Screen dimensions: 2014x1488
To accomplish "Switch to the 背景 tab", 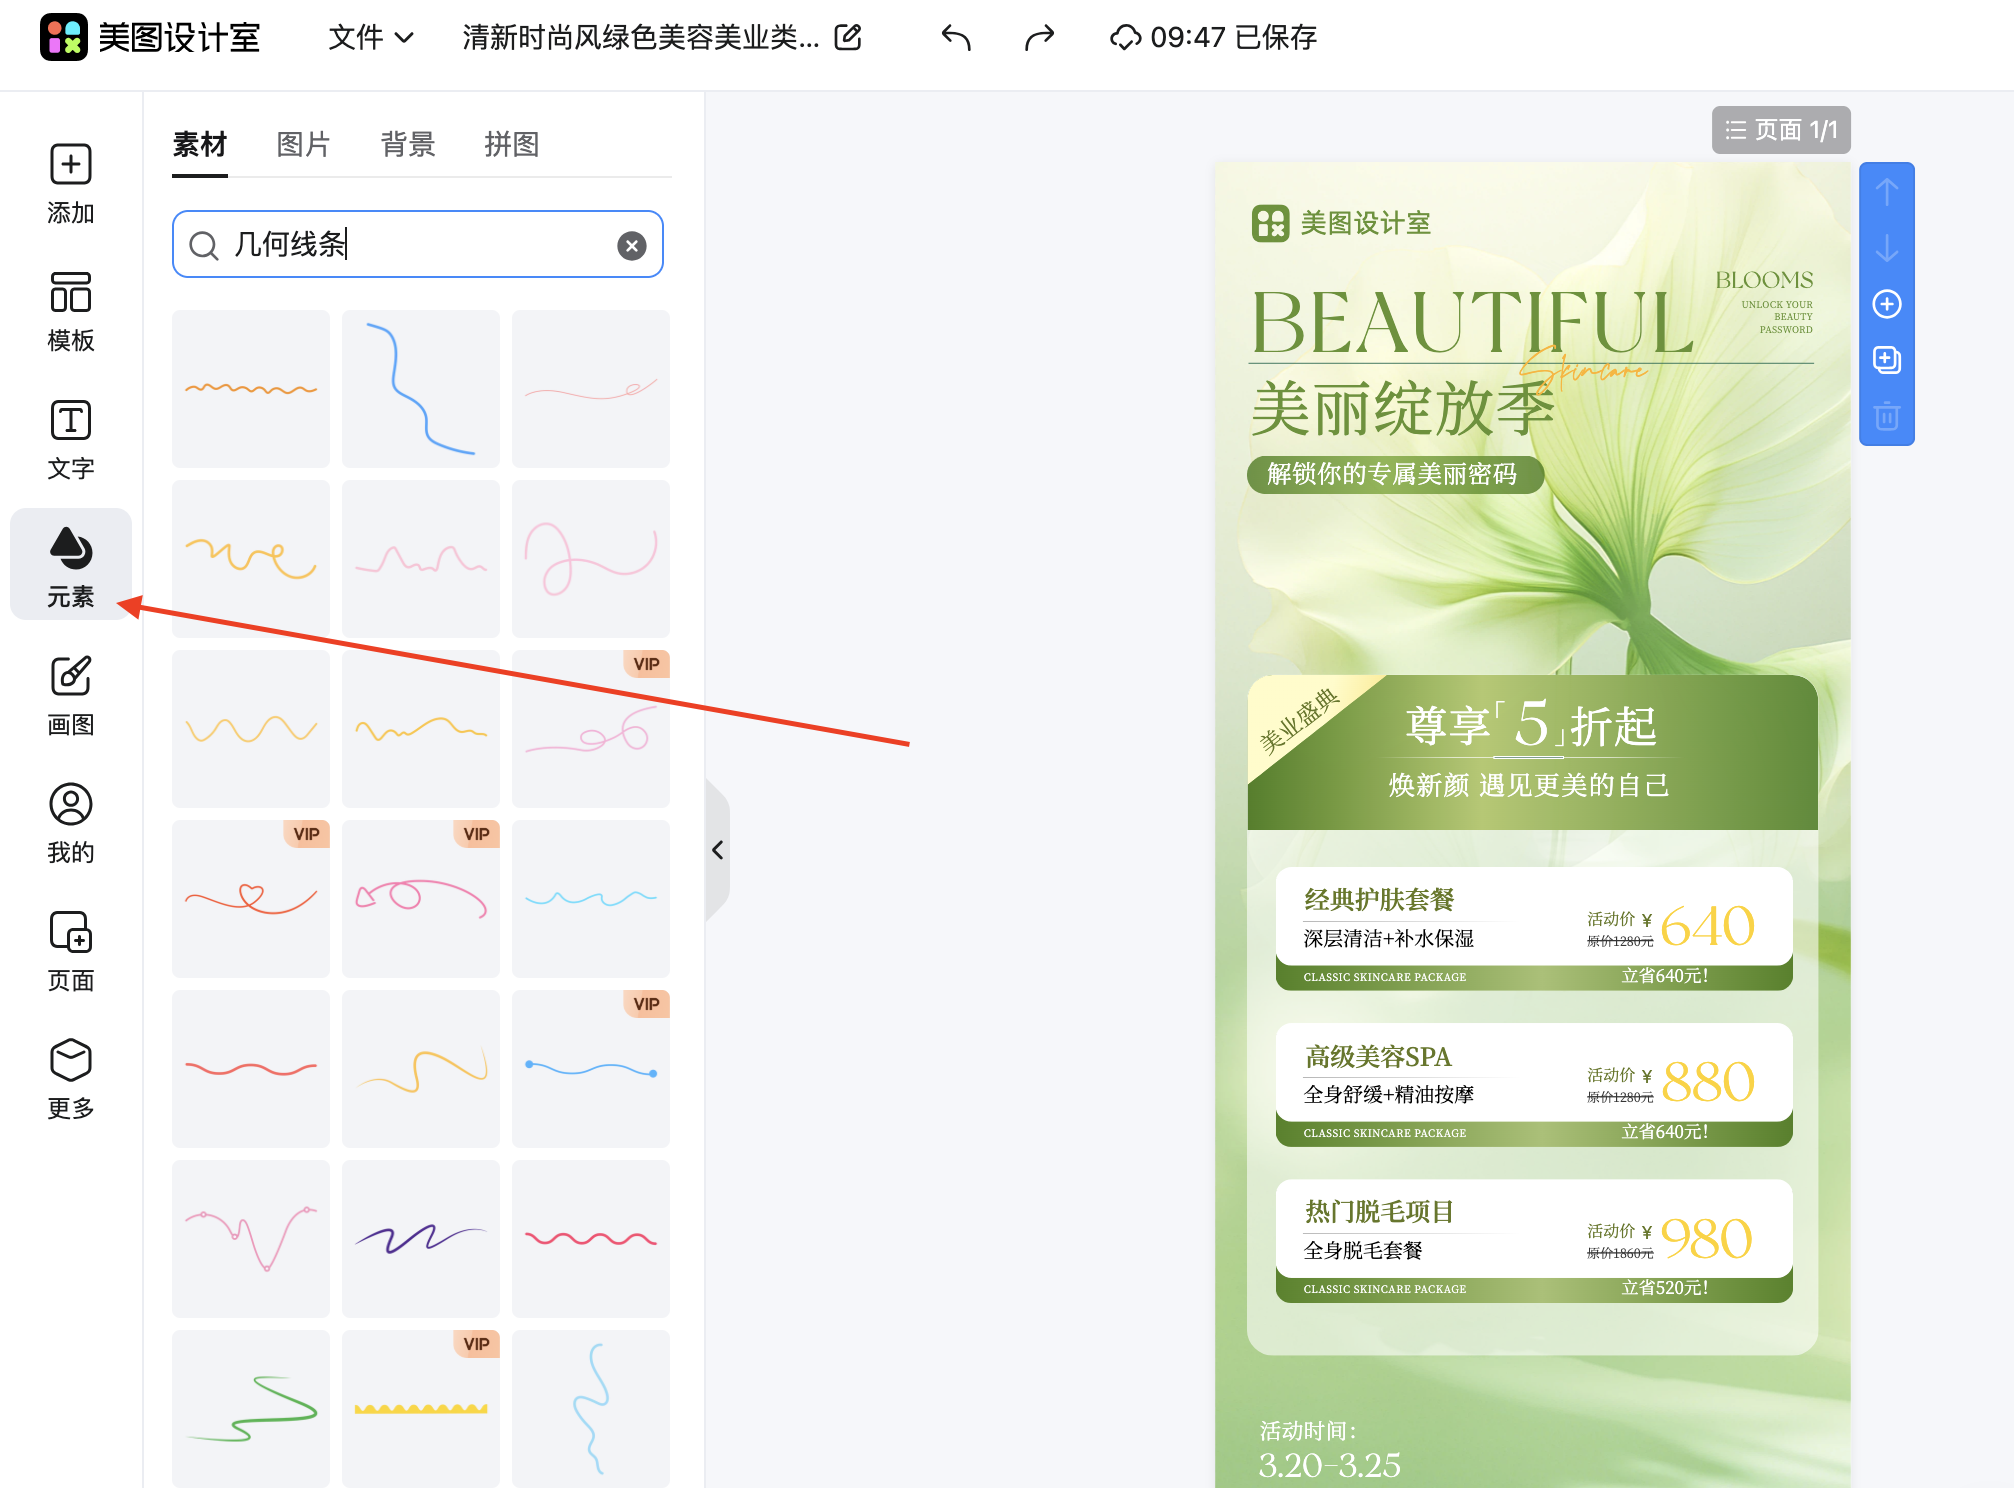I will [x=406, y=144].
